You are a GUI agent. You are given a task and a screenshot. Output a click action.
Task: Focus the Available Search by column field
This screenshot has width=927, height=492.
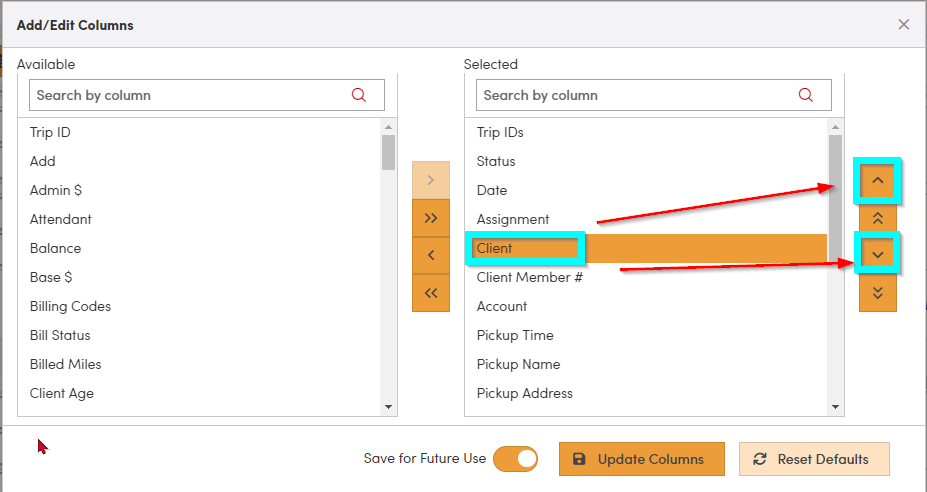click(x=190, y=96)
